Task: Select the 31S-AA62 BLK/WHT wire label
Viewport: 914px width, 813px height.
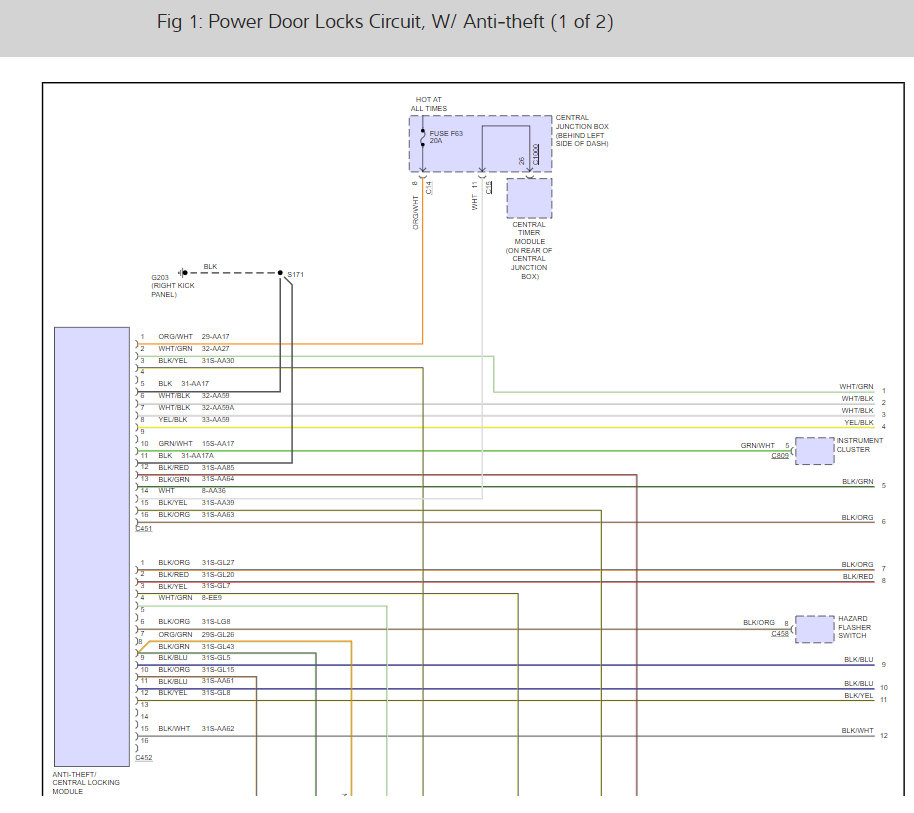Action: tap(217, 729)
